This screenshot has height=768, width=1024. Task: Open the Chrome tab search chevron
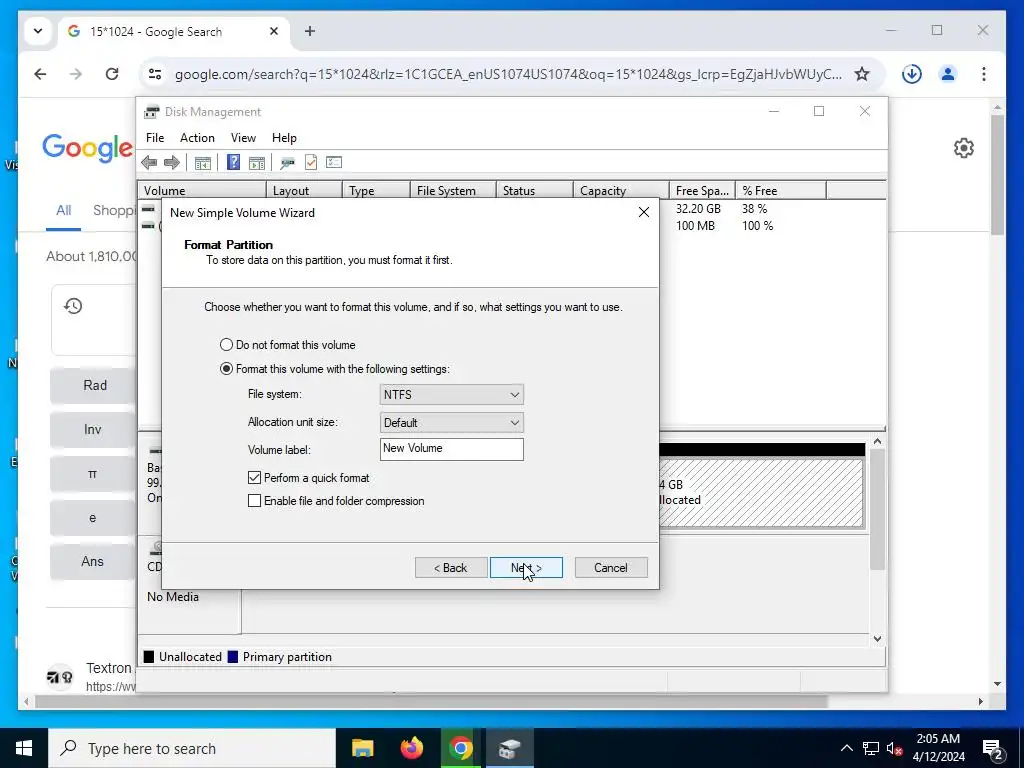pos(38,31)
